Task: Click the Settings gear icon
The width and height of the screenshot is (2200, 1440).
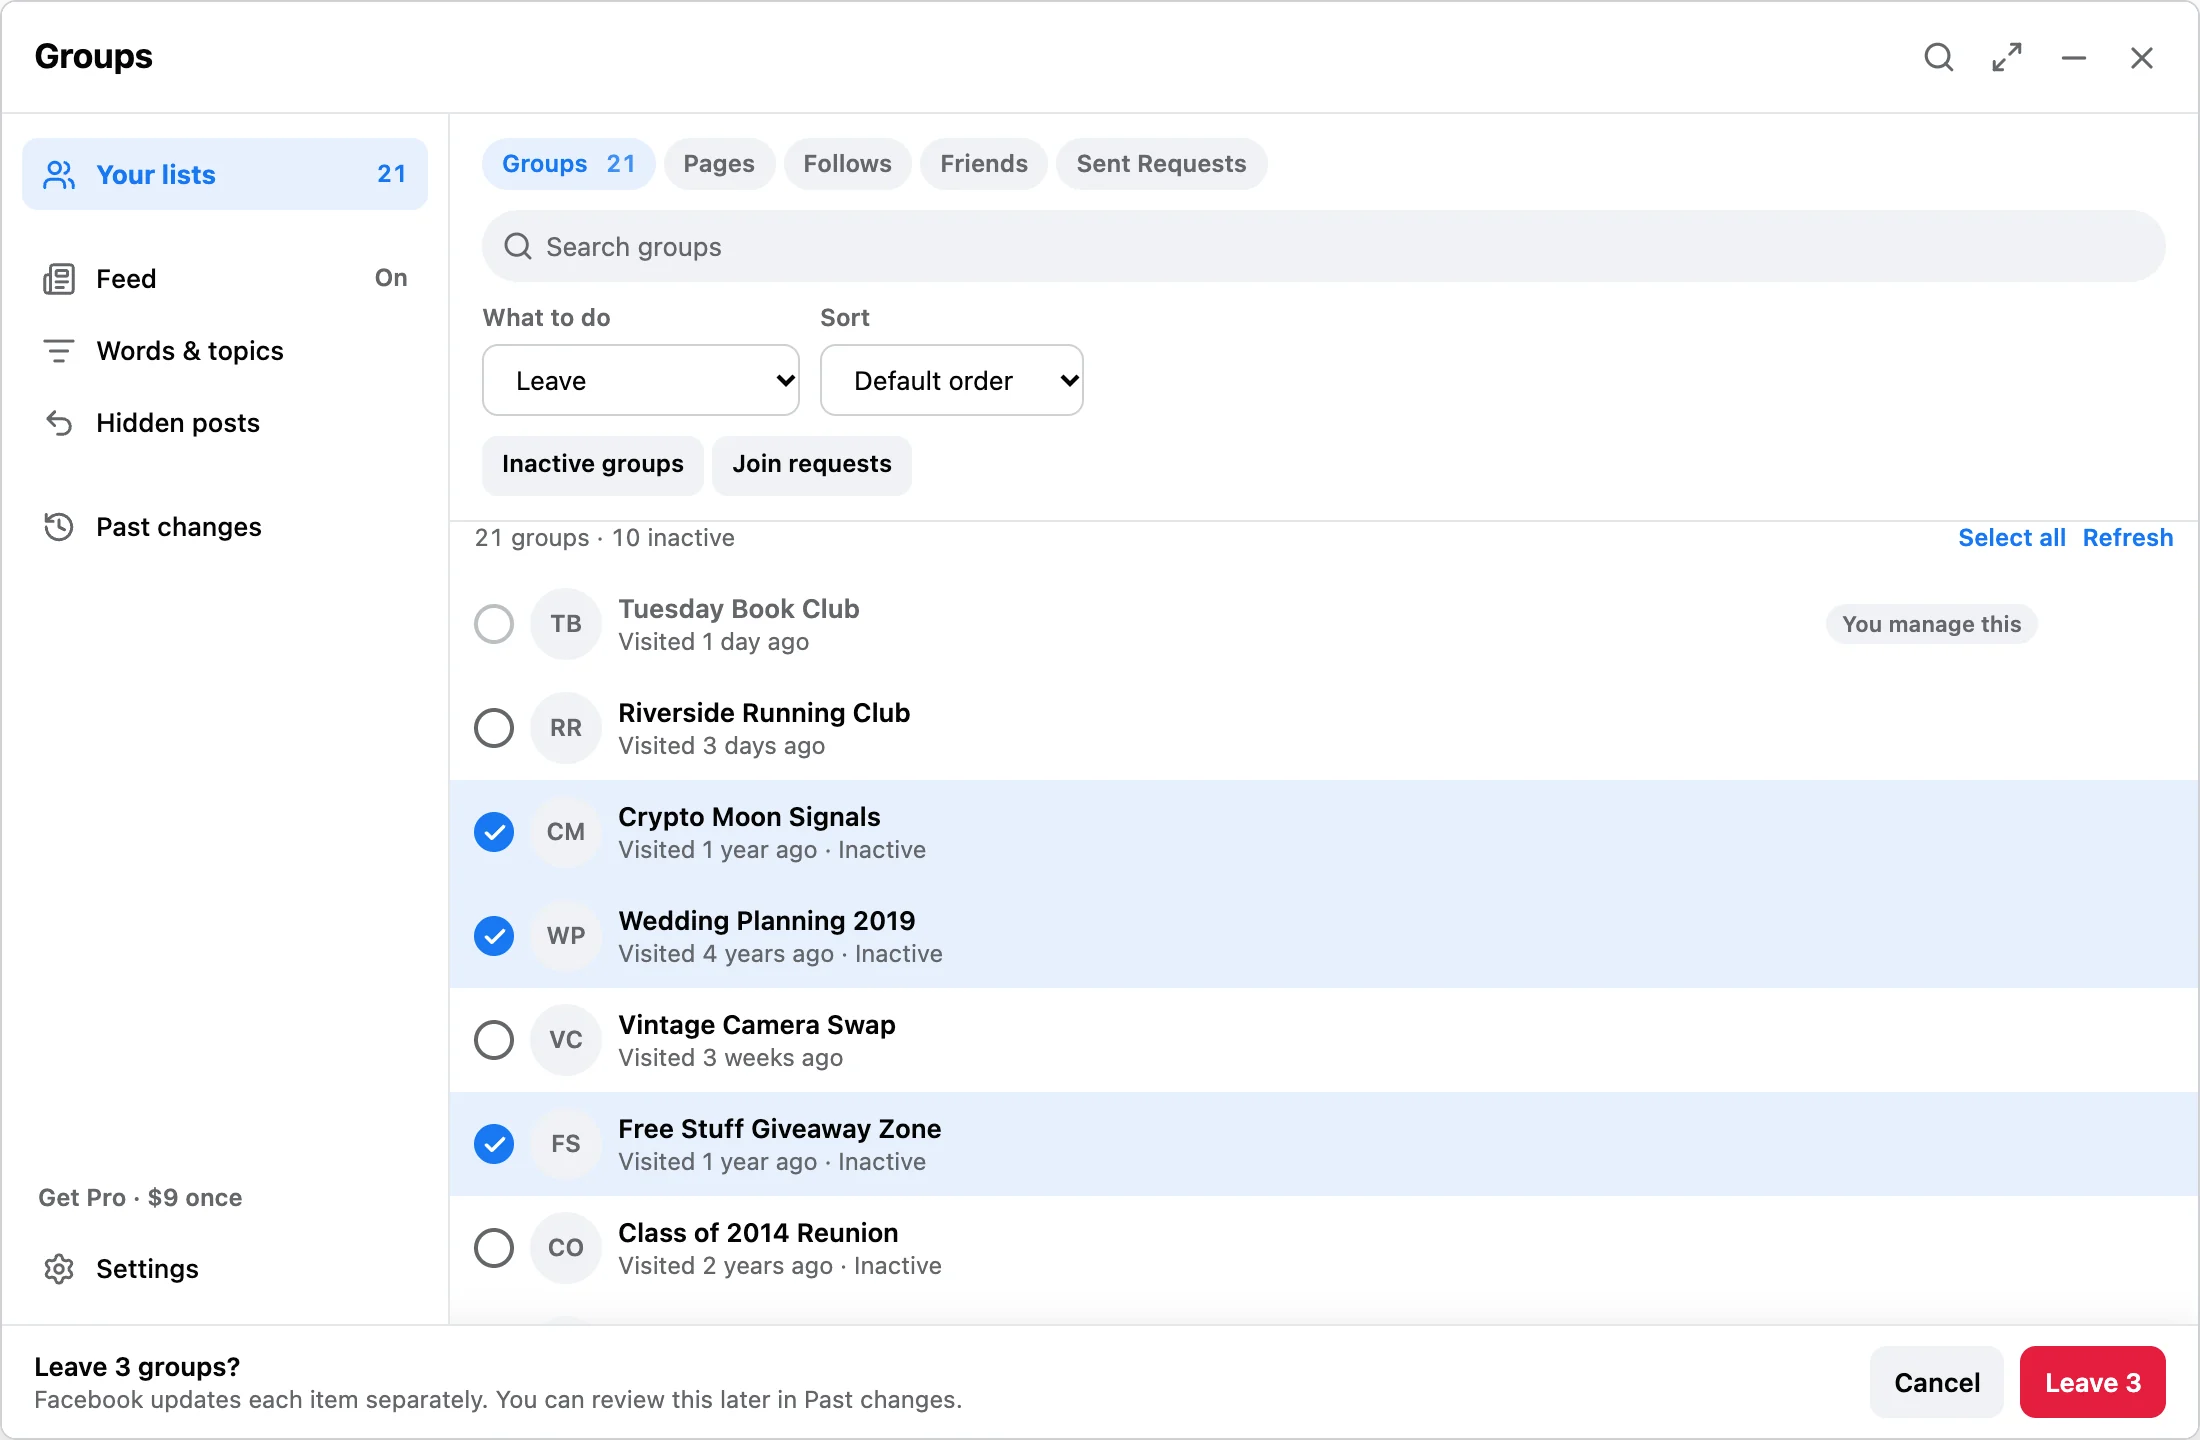Action: pyautogui.click(x=59, y=1269)
